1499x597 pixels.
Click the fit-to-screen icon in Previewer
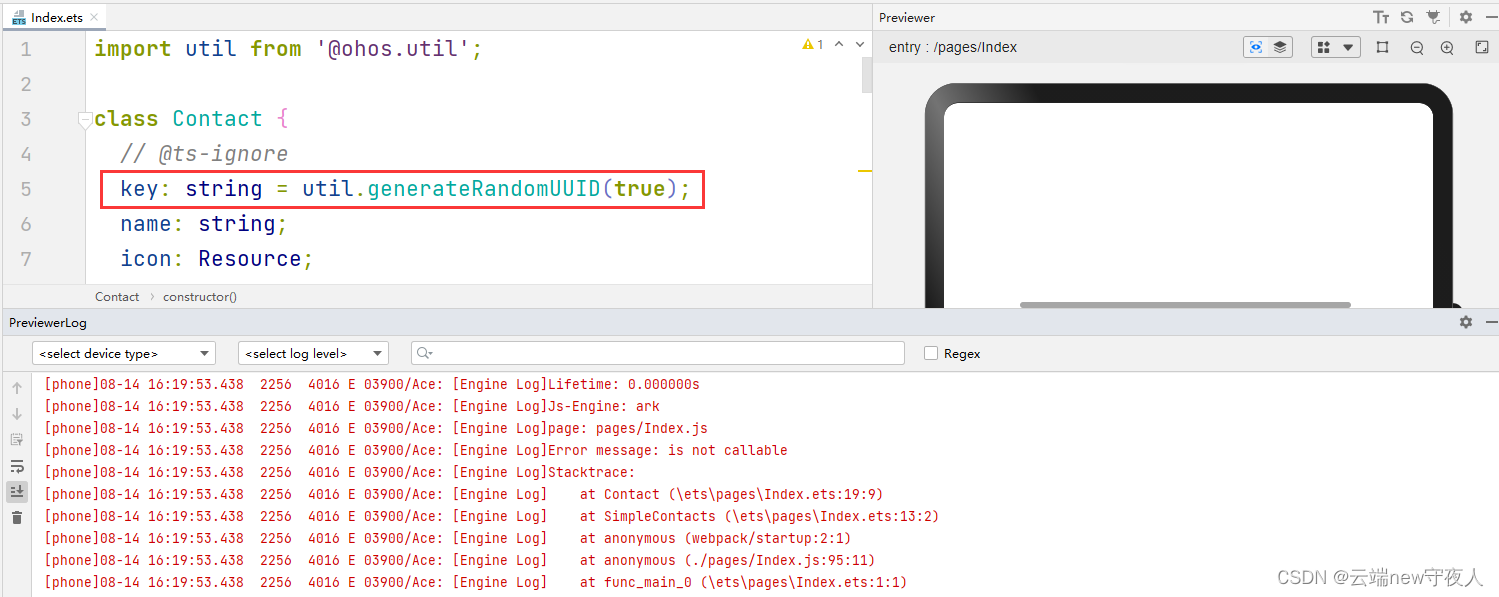(1482, 47)
